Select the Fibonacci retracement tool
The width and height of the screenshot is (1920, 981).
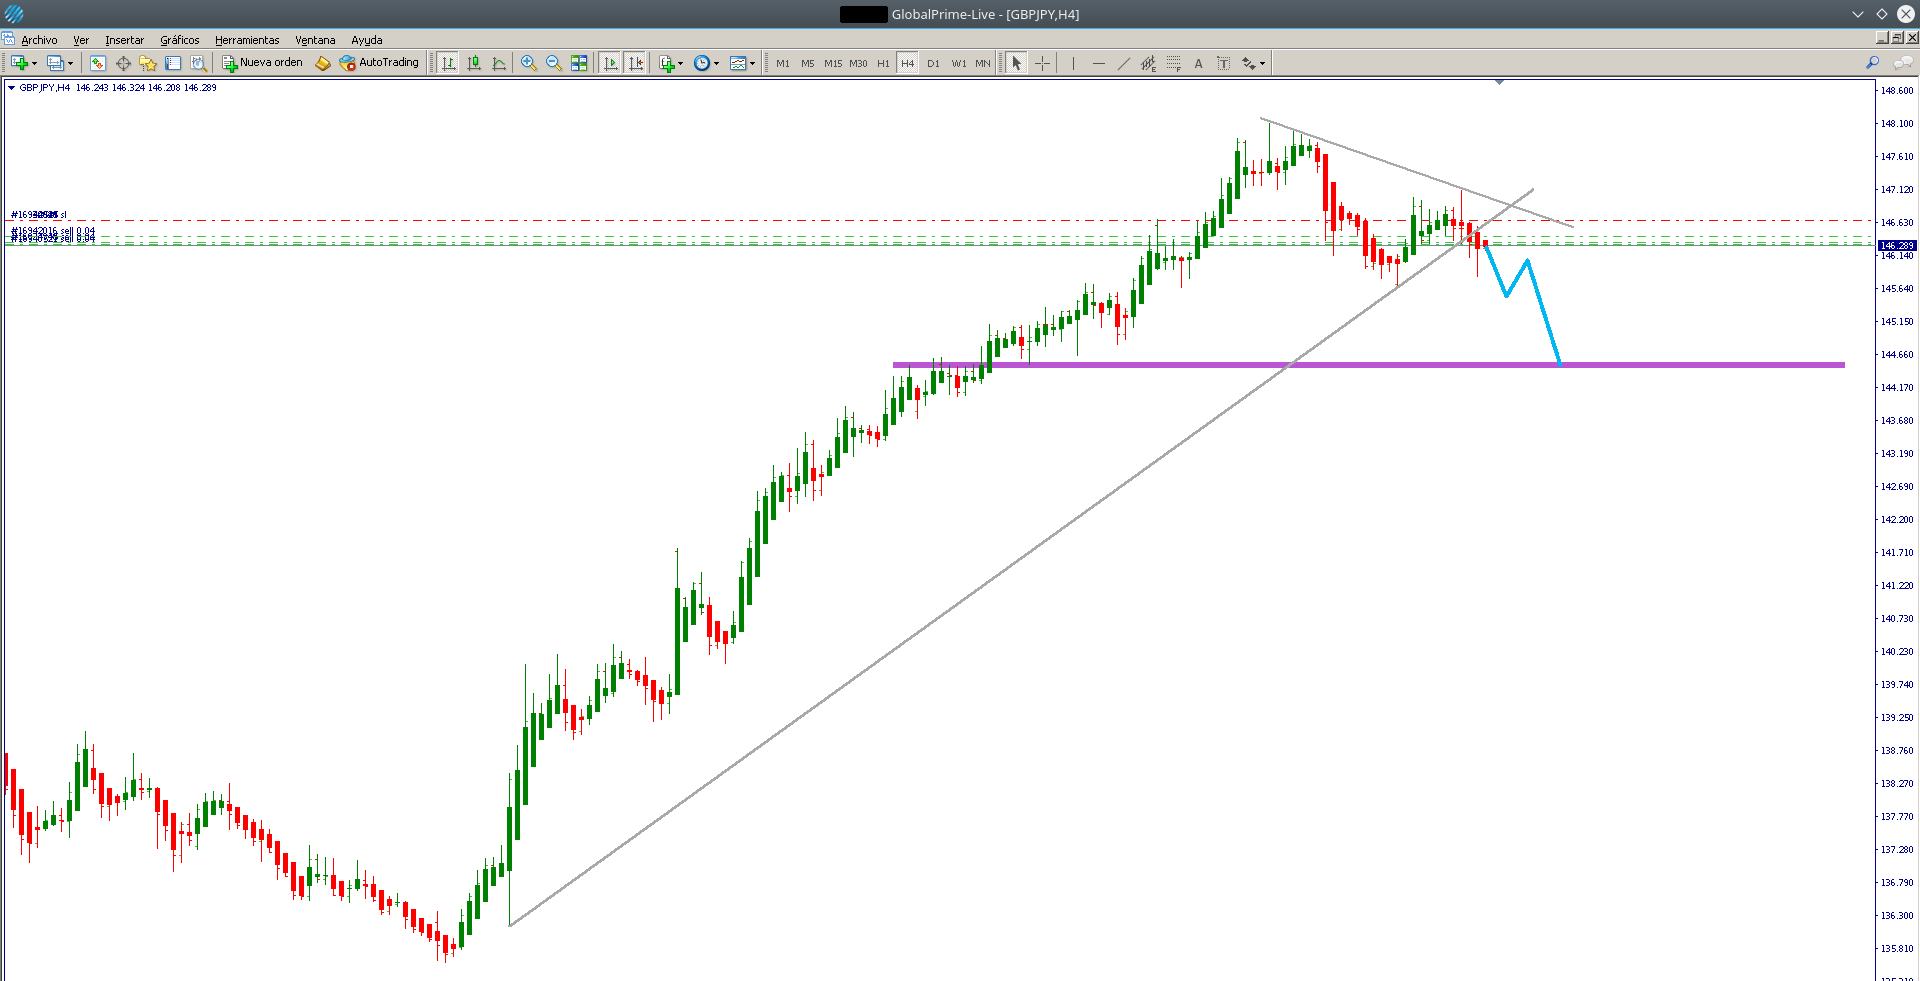pyautogui.click(x=1174, y=63)
